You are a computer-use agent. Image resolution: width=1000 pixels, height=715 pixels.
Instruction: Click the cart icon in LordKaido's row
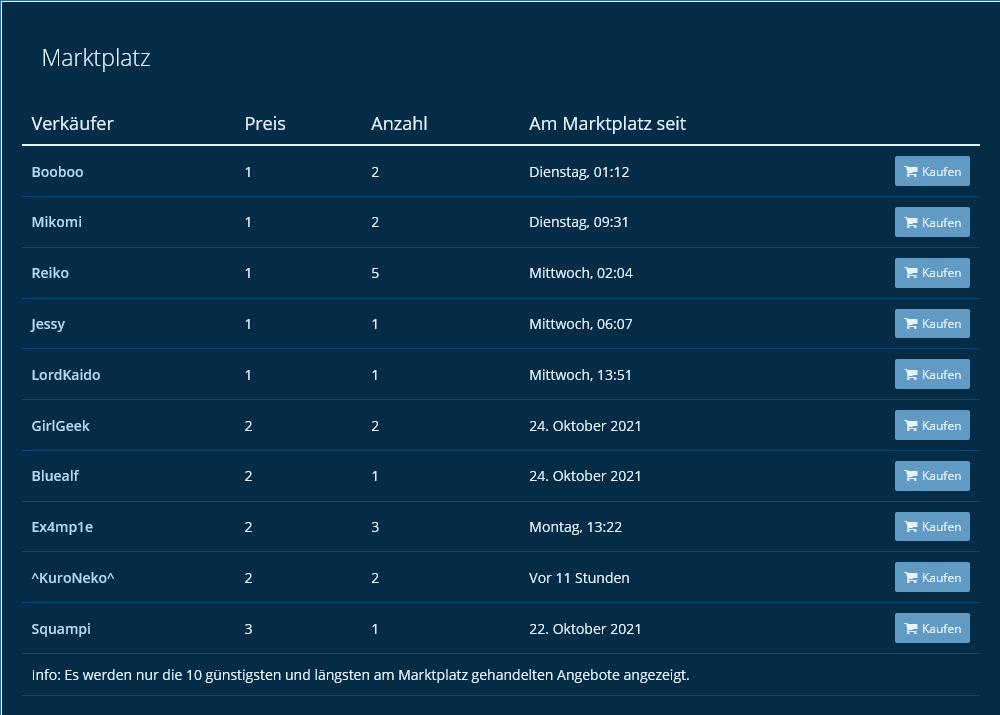point(911,375)
